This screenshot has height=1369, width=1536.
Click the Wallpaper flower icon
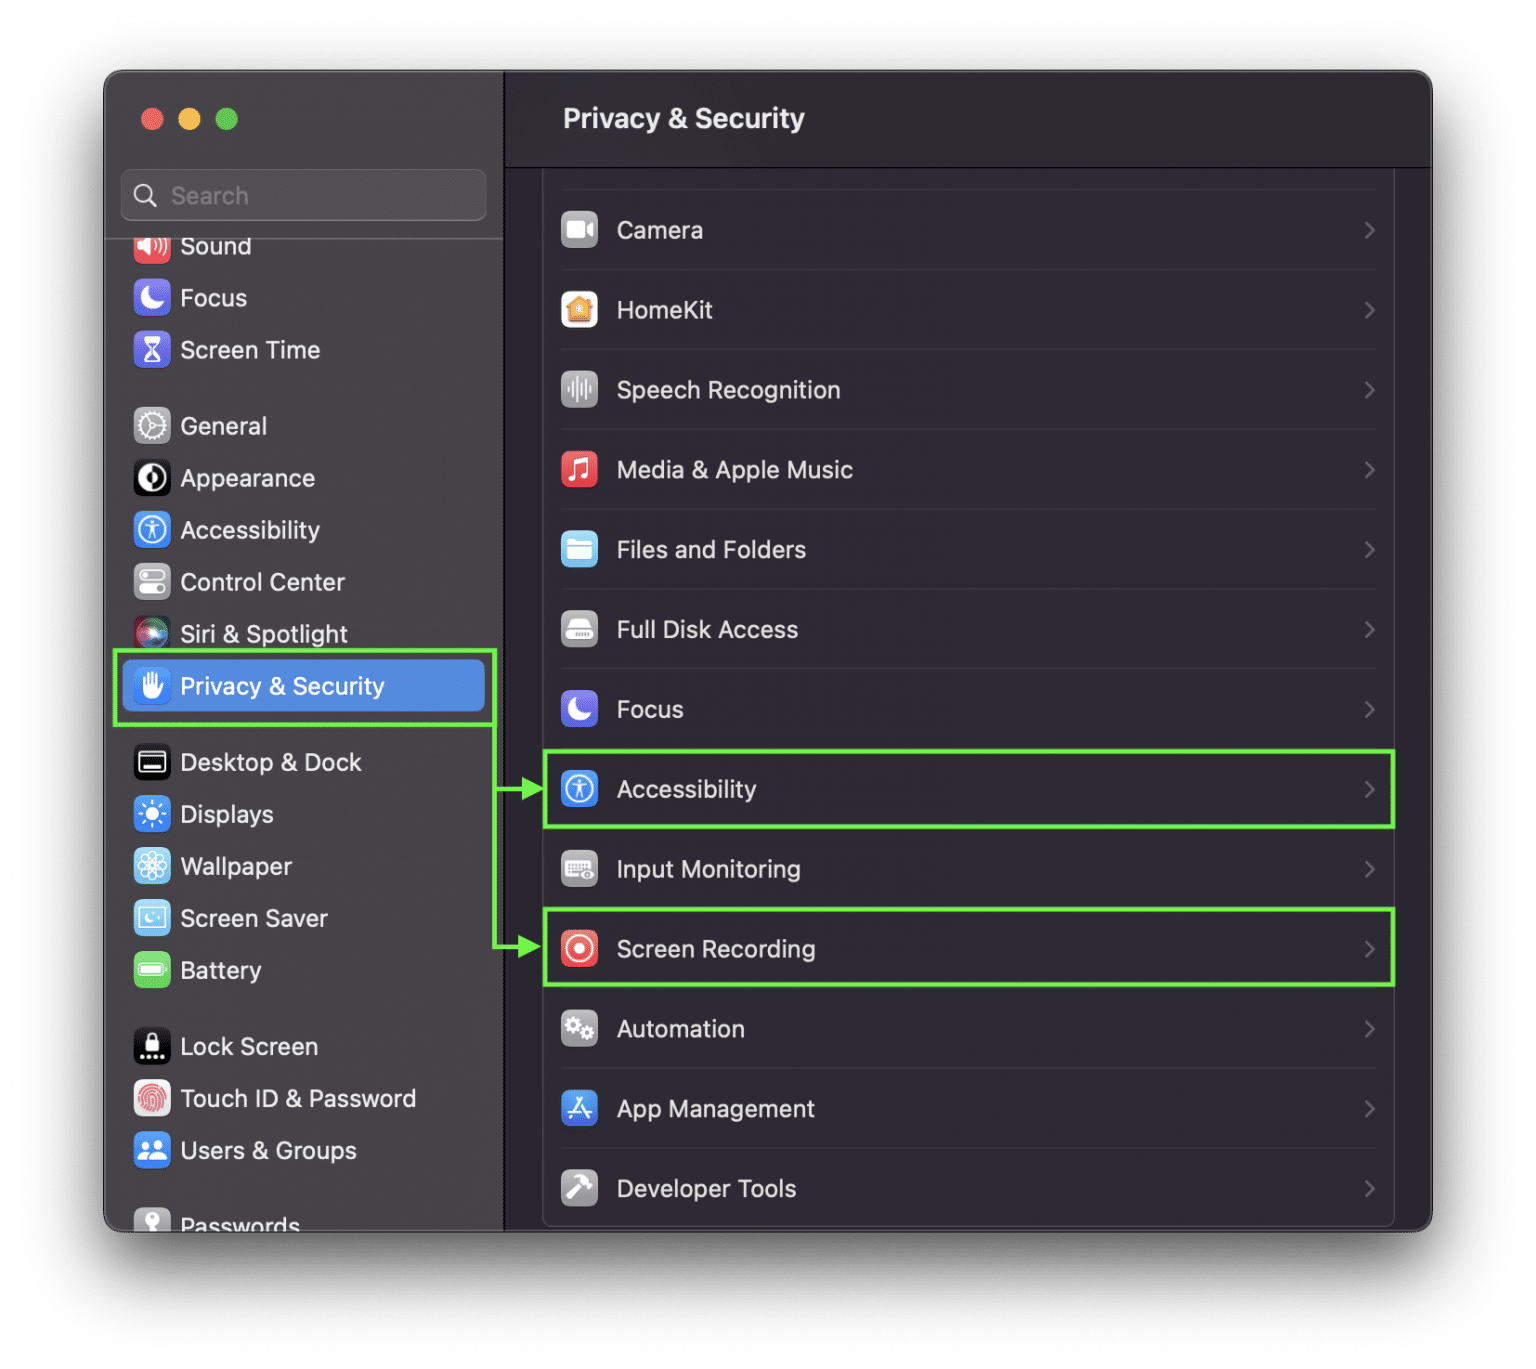[152, 866]
